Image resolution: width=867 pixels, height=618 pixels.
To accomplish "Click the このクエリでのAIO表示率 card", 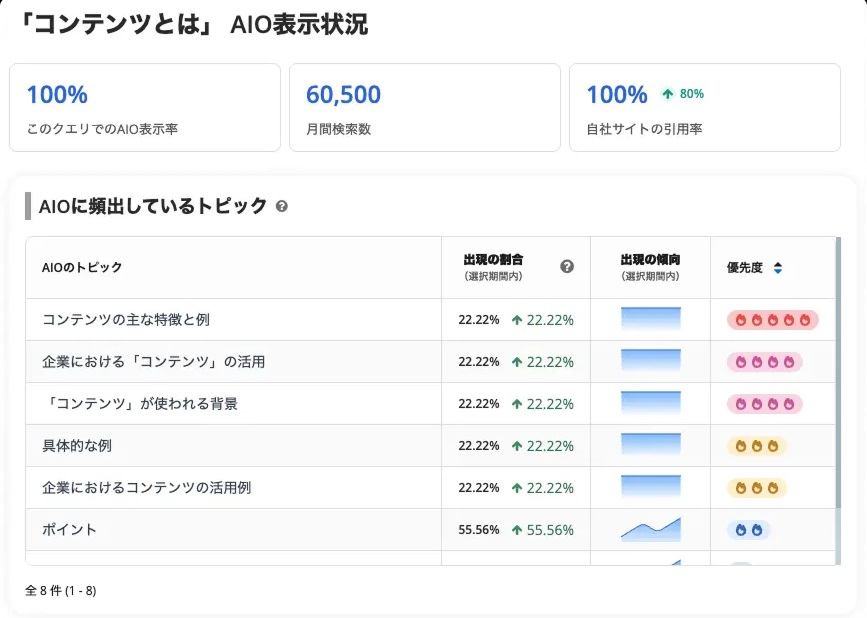I will pyautogui.click(x=144, y=108).
